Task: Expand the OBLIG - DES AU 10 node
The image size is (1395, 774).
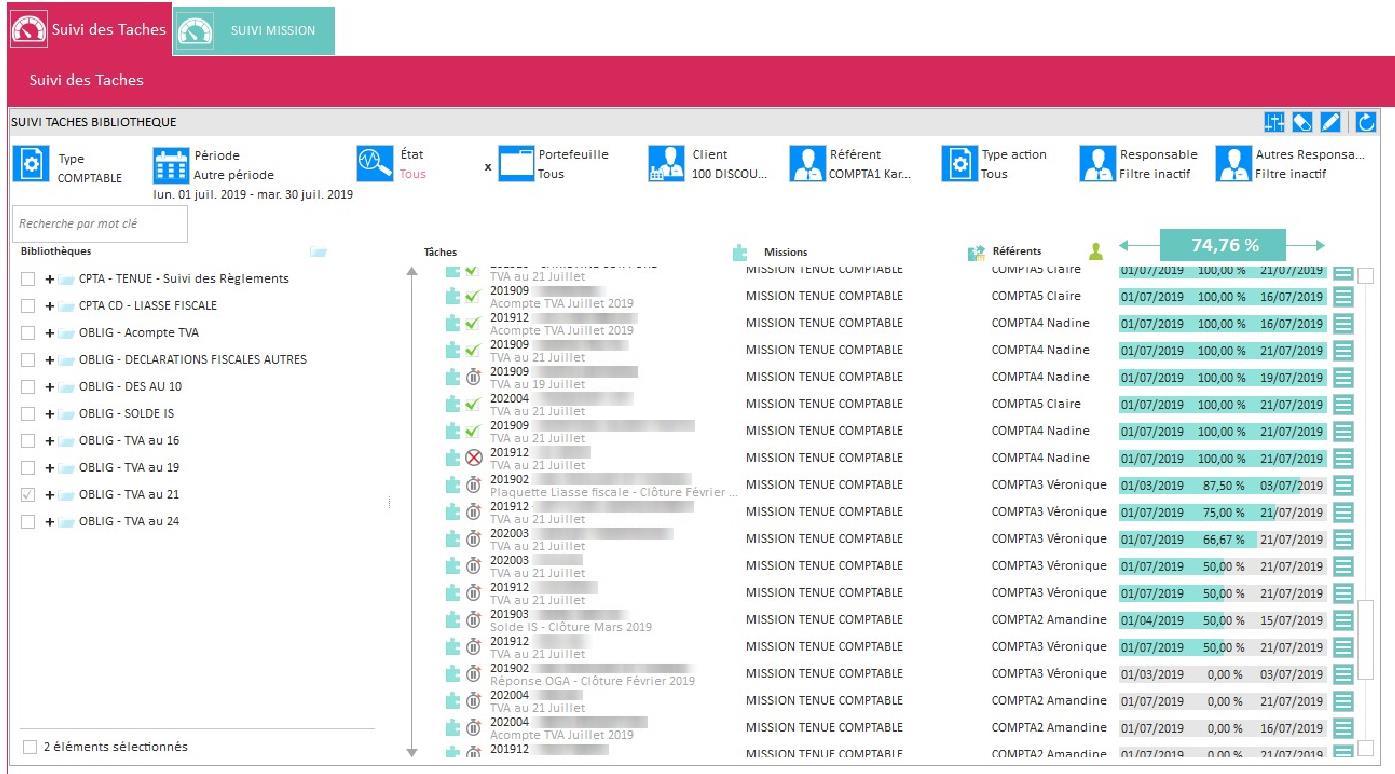Action: pos(50,387)
